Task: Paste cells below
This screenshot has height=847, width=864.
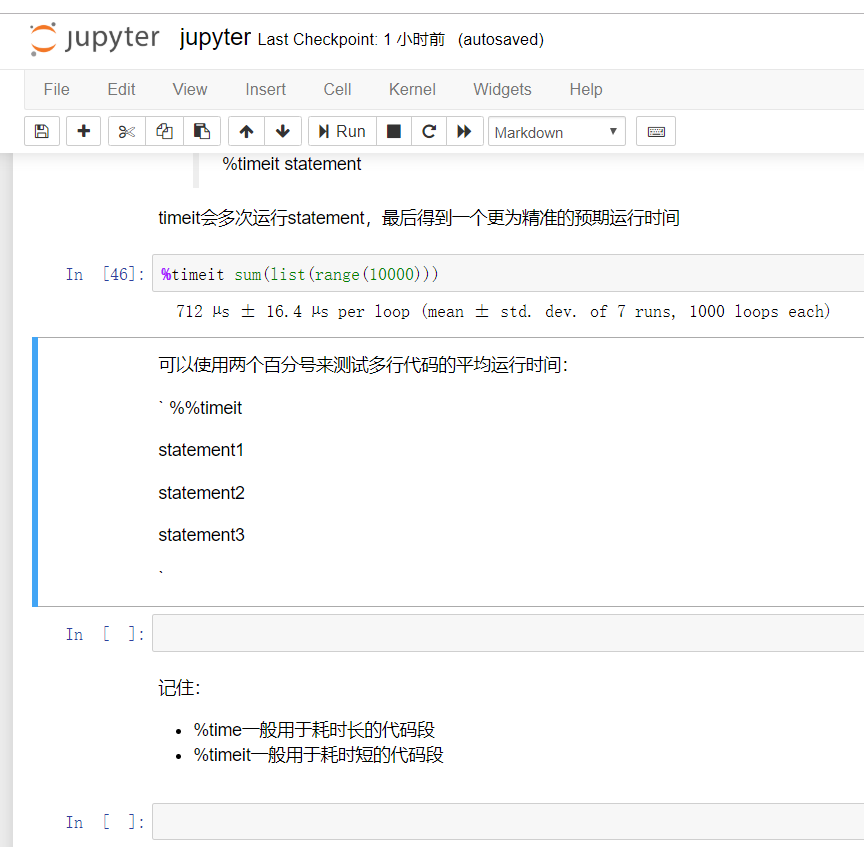Action: point(202,131)
